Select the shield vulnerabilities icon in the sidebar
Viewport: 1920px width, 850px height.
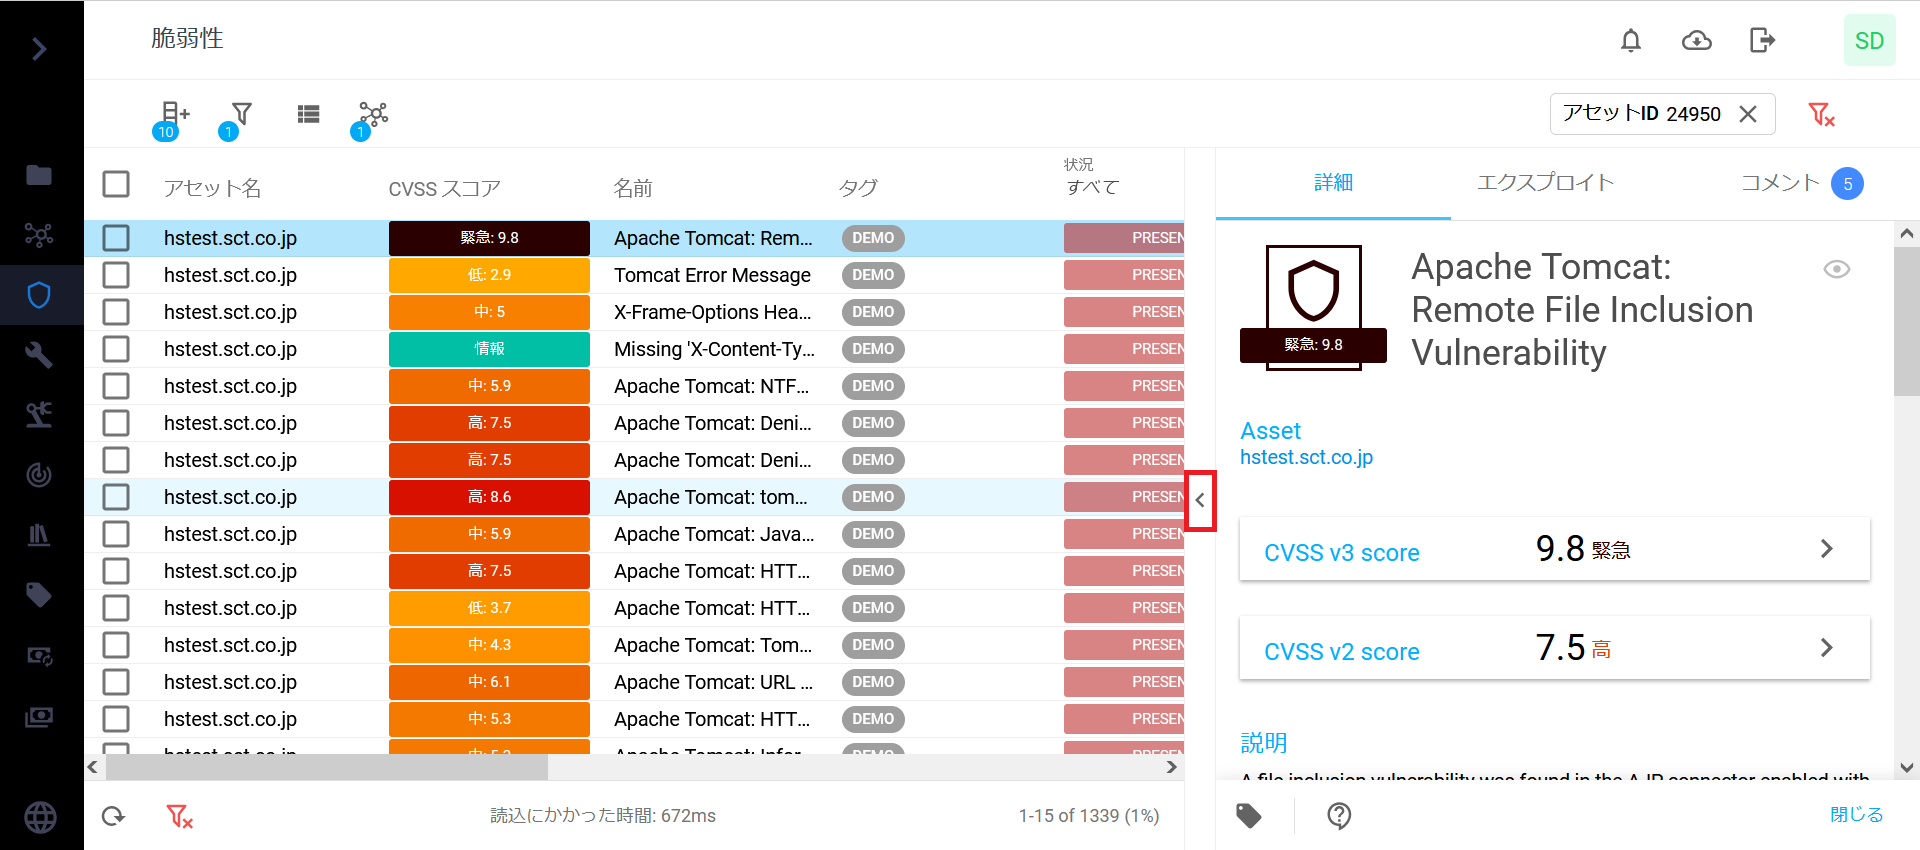[x=39, y=295]
